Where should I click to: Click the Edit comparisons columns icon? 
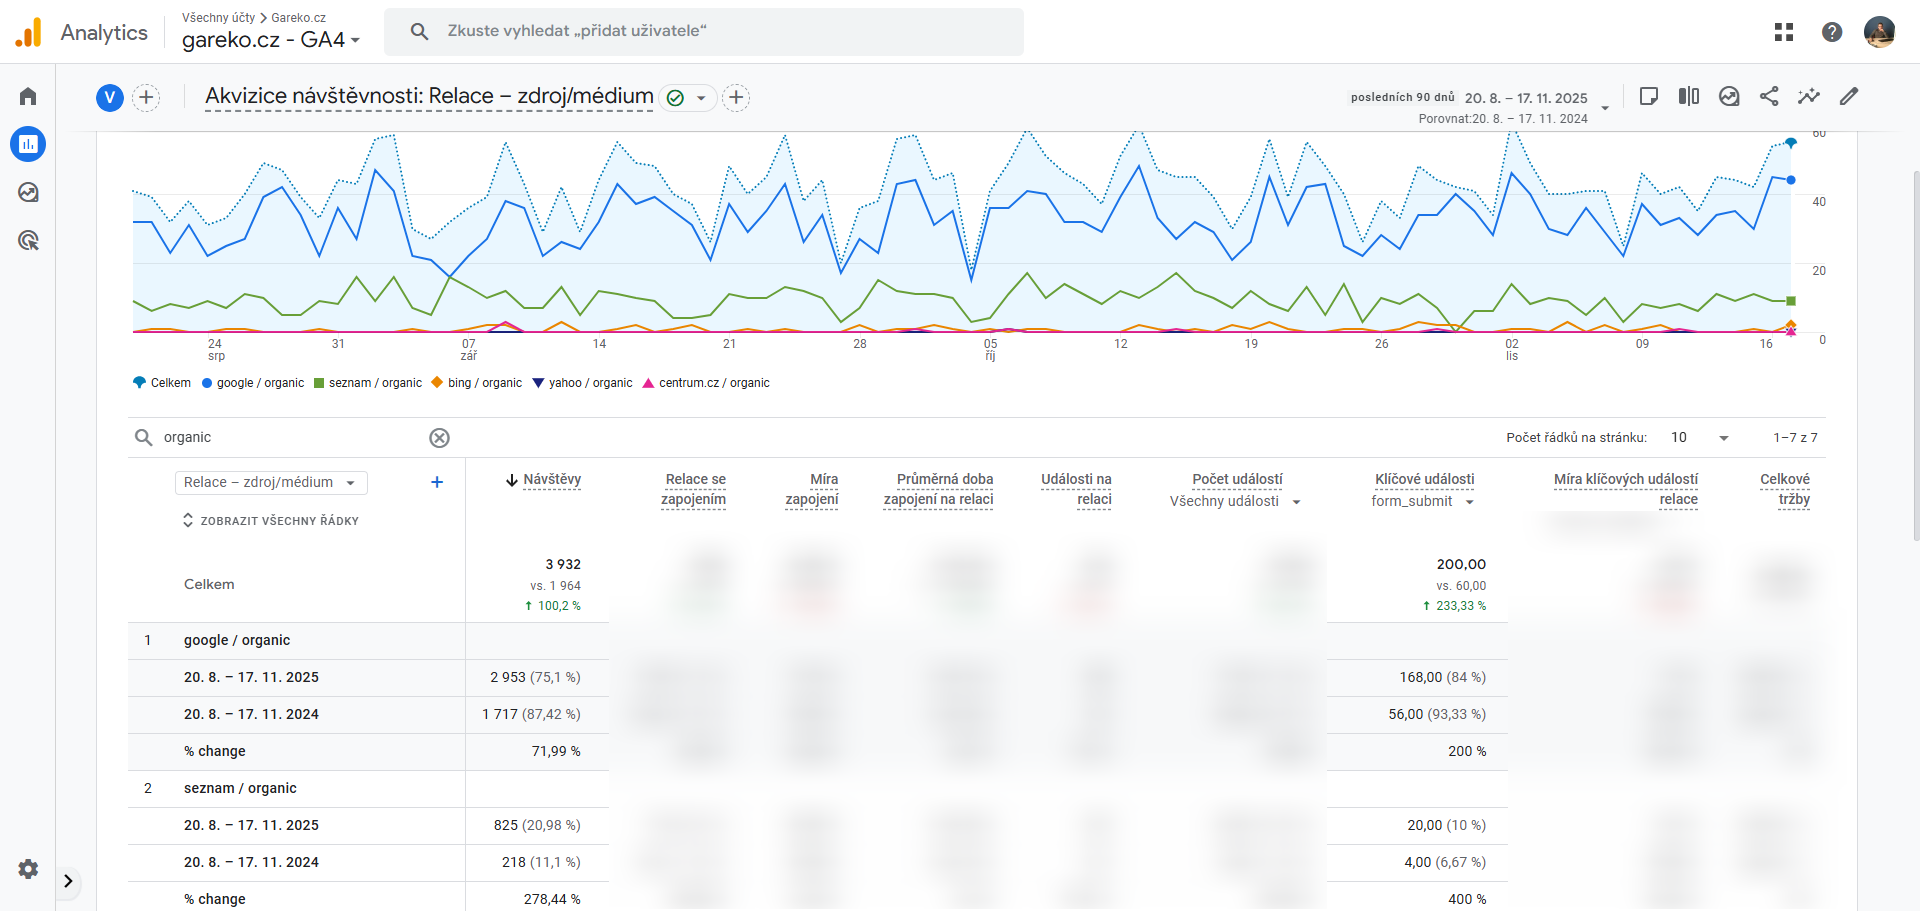tap(1689, 96)
